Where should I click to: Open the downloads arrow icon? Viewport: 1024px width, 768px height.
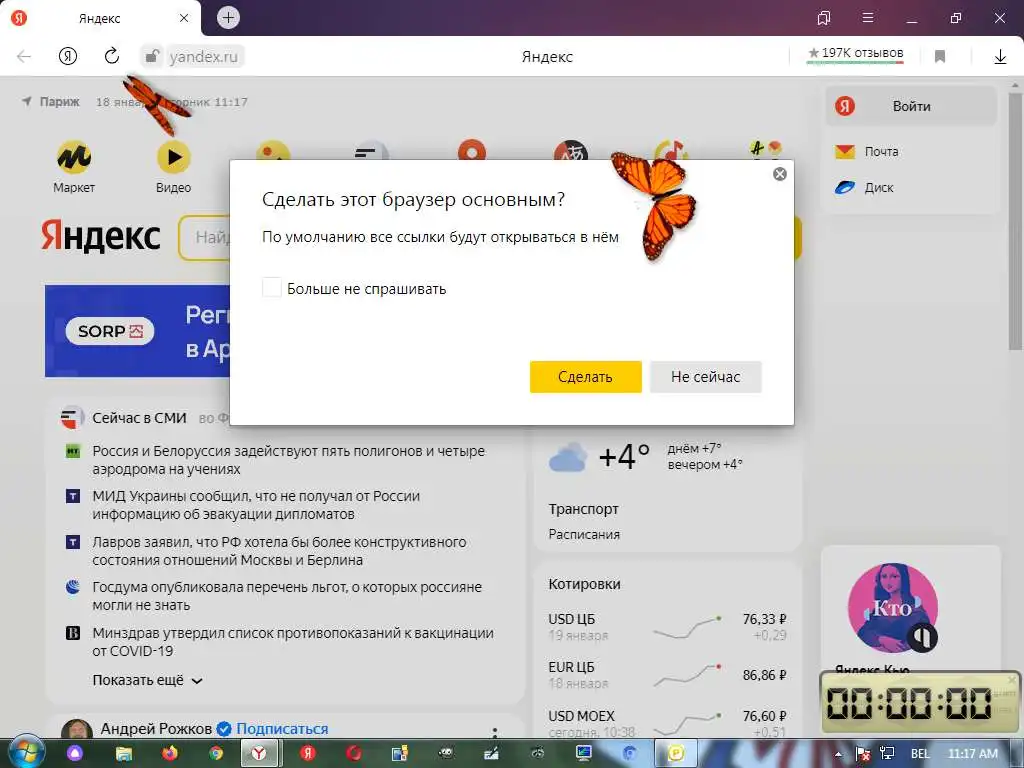click(x=1000, y=57)
